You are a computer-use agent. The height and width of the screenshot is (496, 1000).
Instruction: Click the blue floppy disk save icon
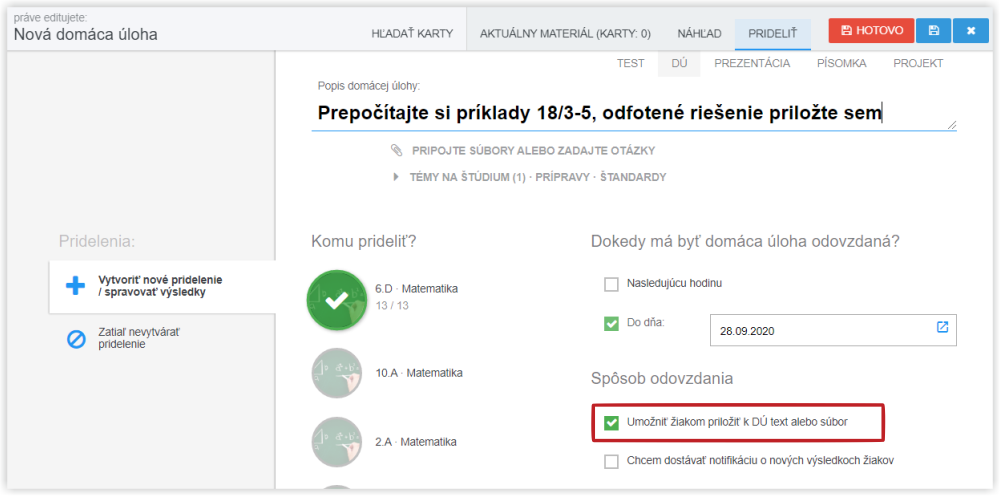(x=933, y=31)
